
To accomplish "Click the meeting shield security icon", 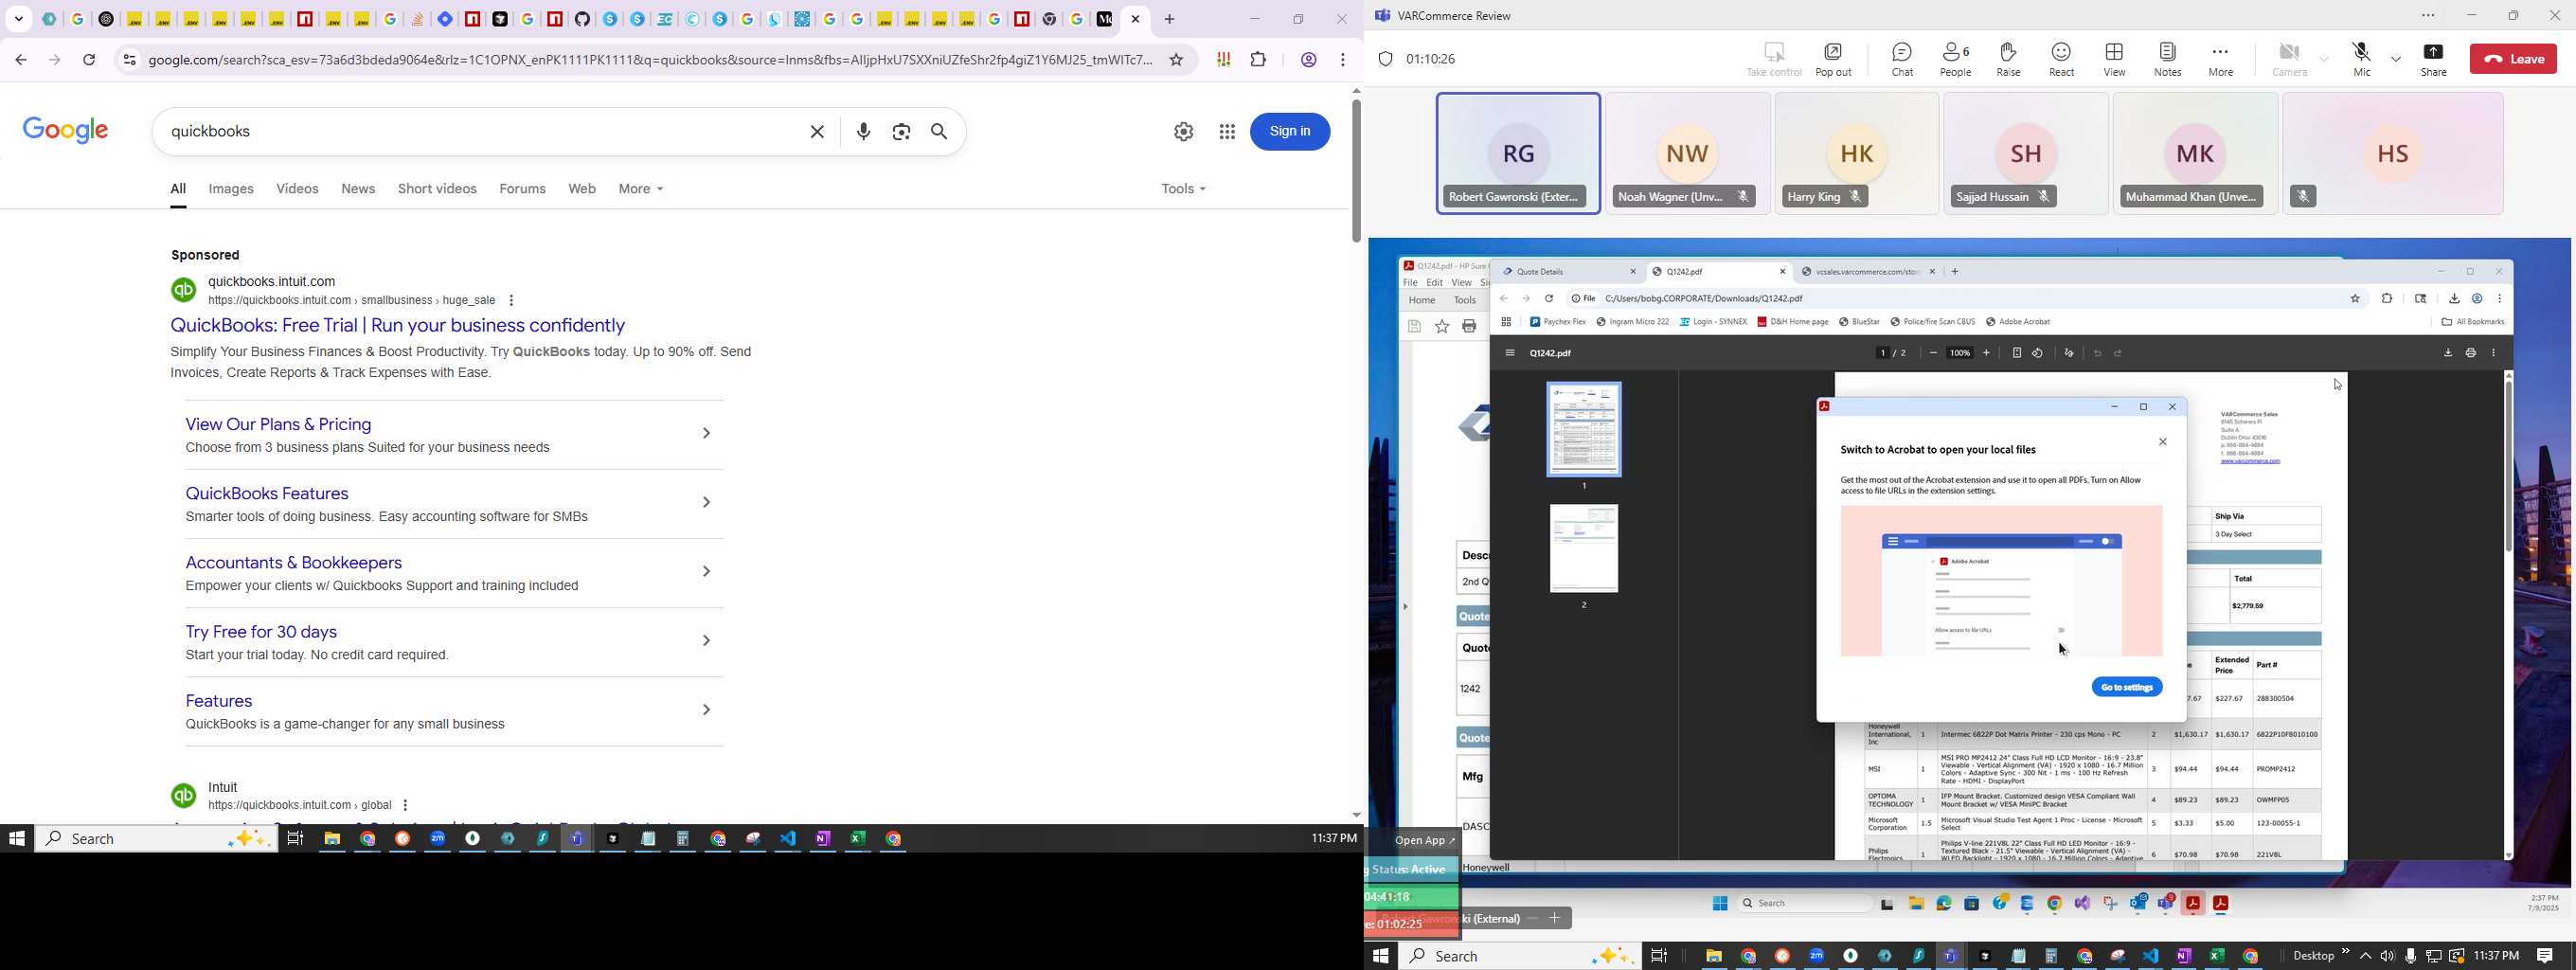I will [1385, 59].
